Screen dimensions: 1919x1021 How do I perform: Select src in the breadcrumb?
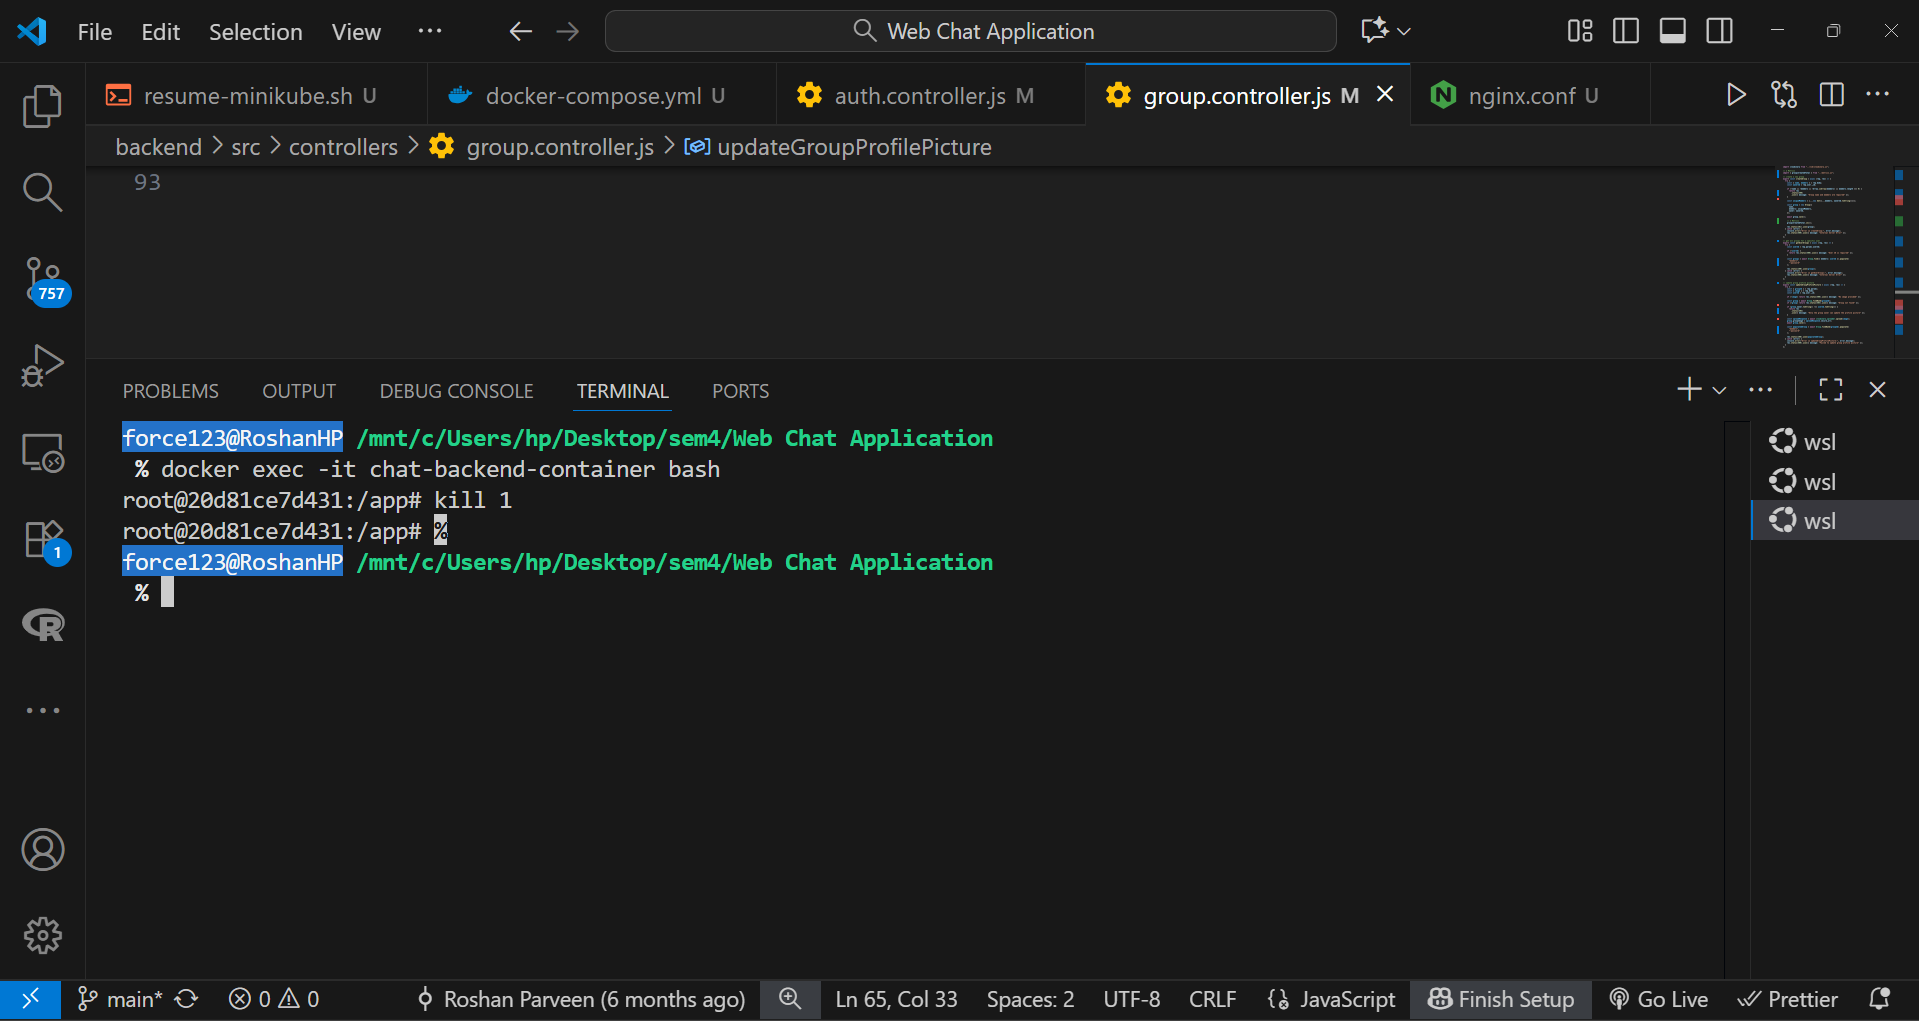point(245,147)
